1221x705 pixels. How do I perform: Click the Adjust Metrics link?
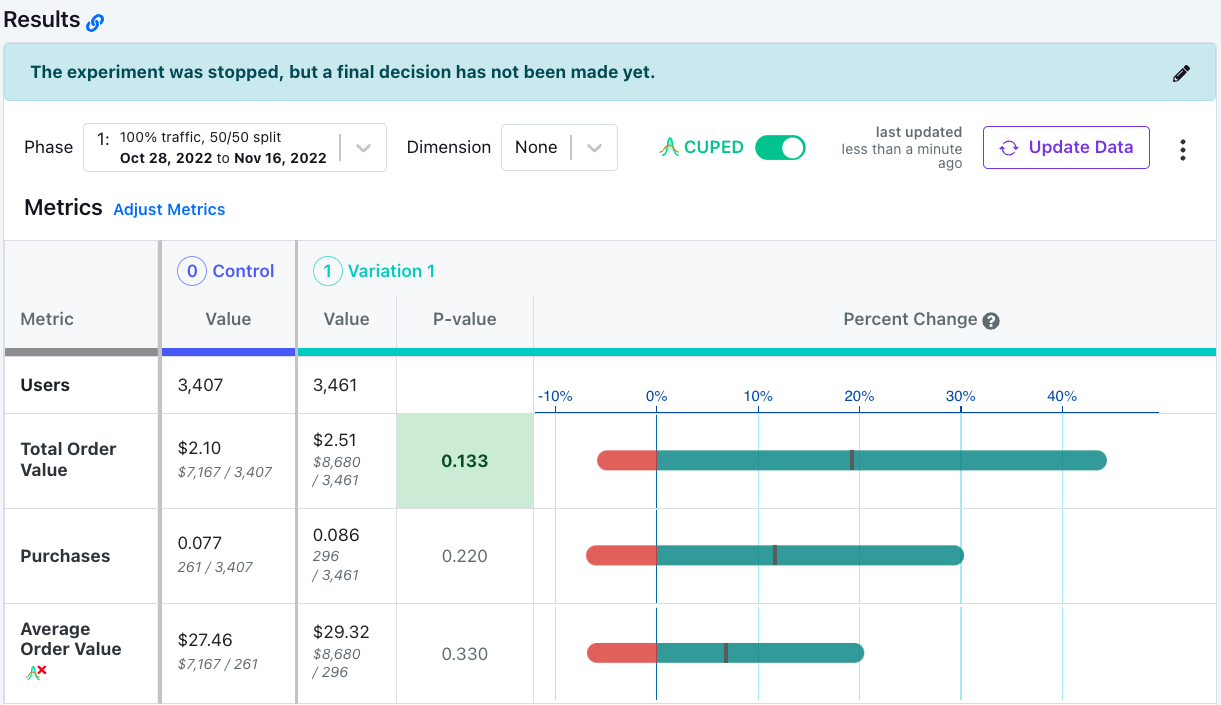(x=169, y=210)
